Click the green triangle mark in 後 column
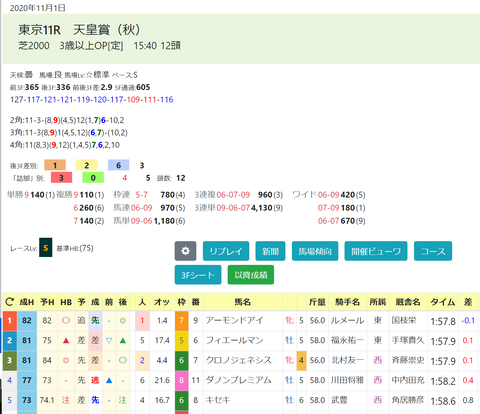Image resolution: width=480 pixels, height=414 pixels. 123,340
